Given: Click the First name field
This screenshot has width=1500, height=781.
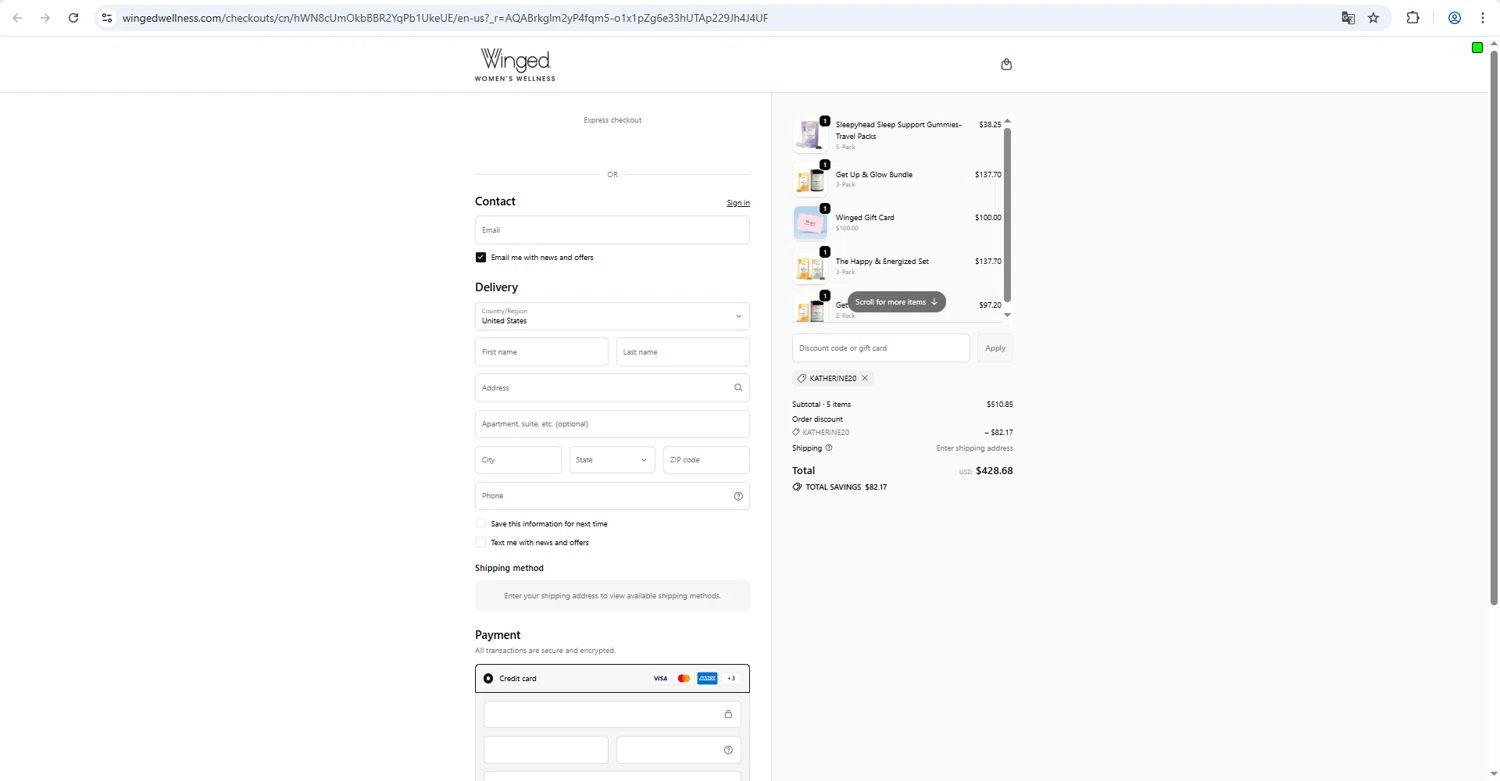Looking at the screenshot, I should click(541, 352).
